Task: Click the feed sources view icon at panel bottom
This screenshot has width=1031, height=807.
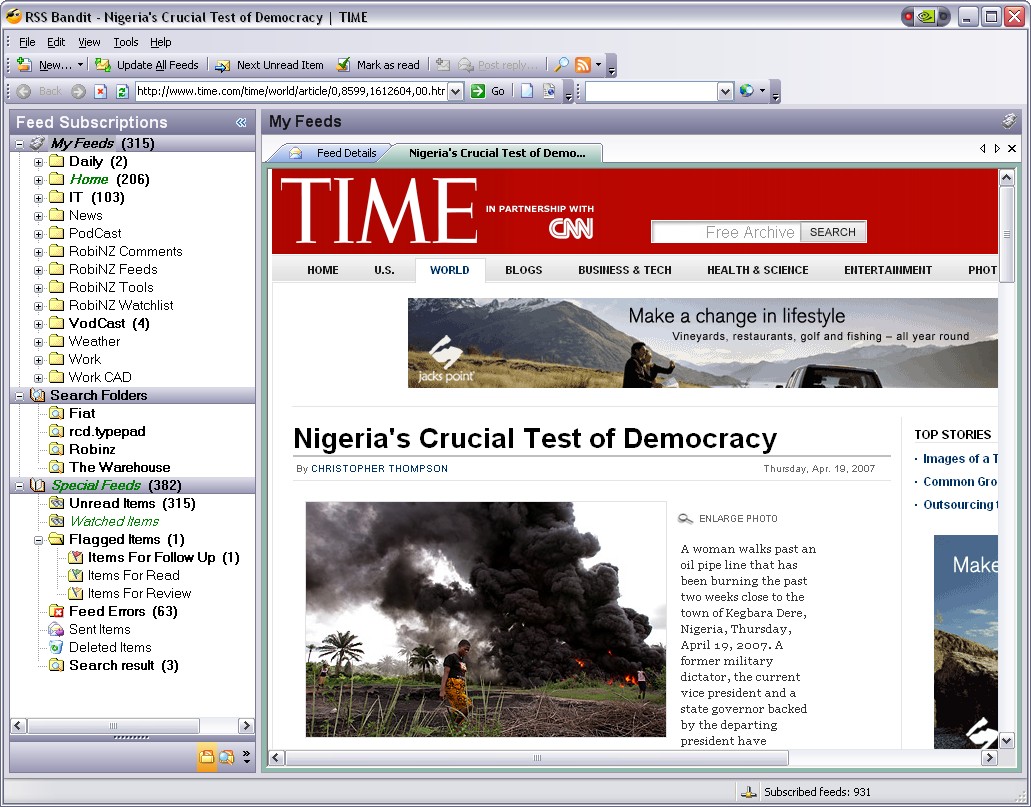Action: 226,757
